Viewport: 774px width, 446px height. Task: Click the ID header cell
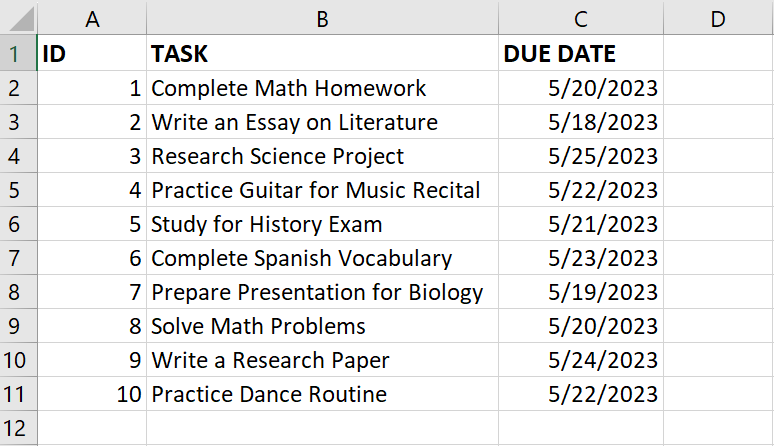(x=92, y=53)
